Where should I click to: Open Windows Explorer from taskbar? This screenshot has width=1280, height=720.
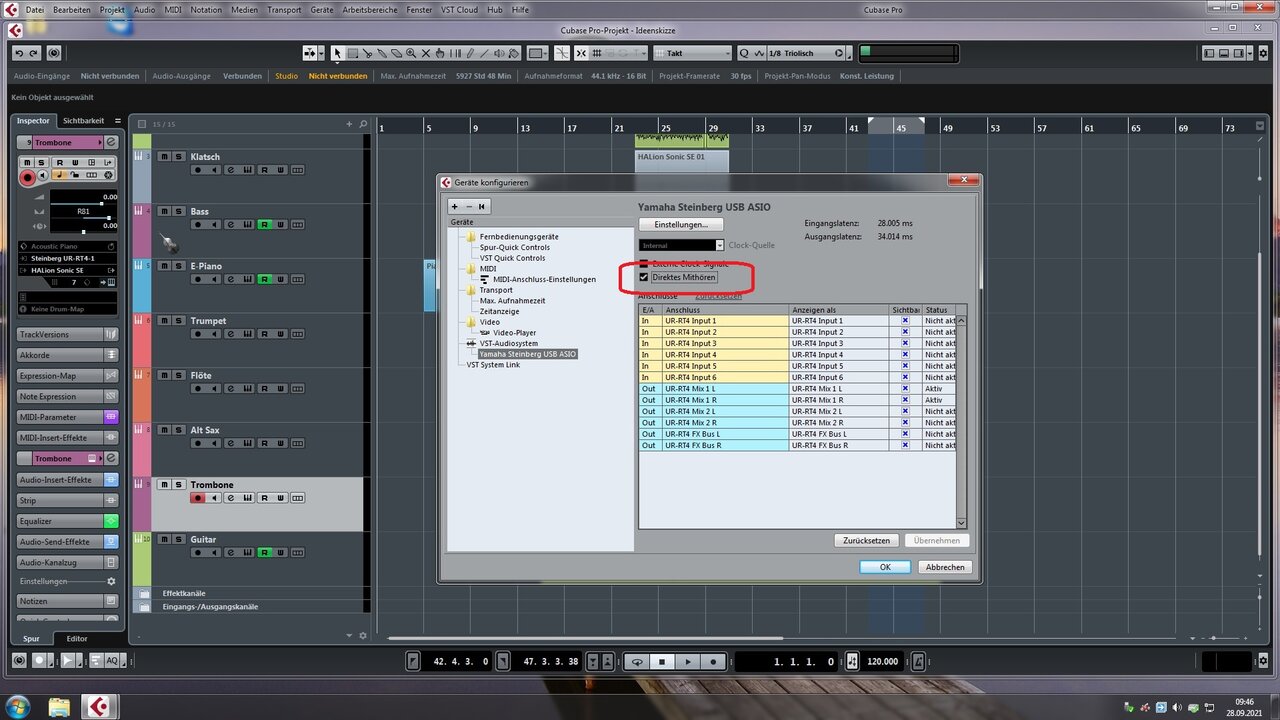tap(60, 707)
